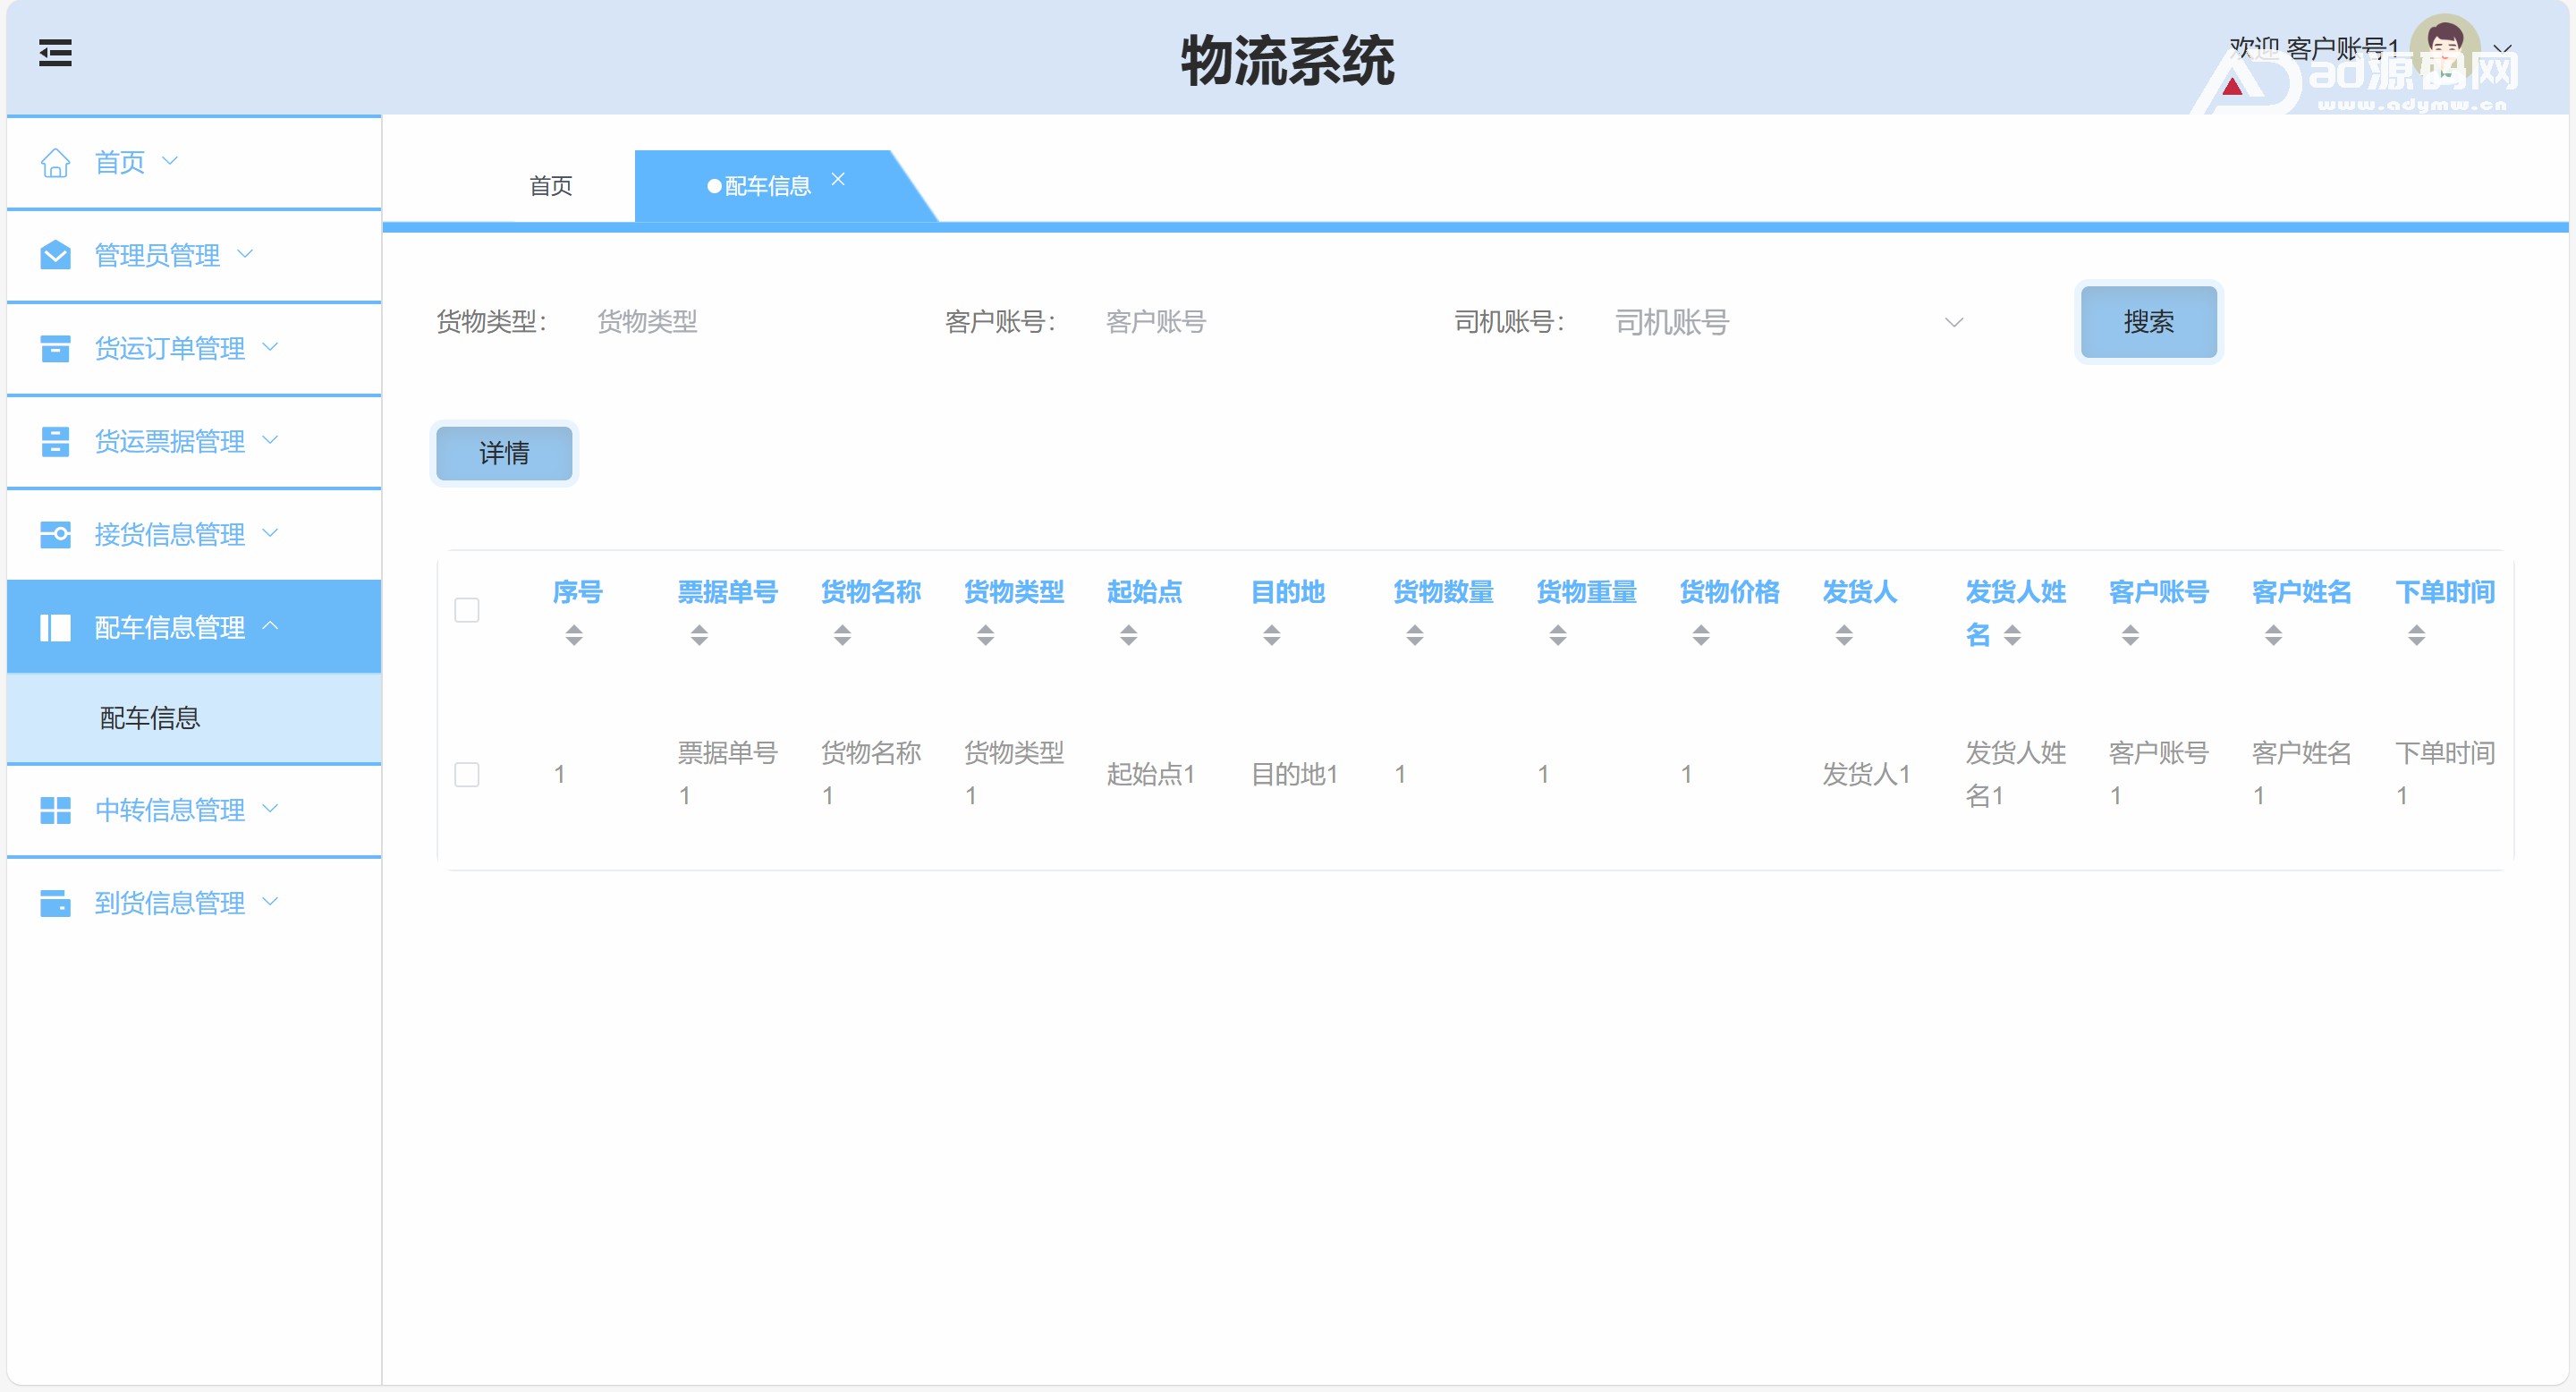Screen dimensions: 2576x1392
Task: Switch to the 首页 tab
Action: (550, 186)
